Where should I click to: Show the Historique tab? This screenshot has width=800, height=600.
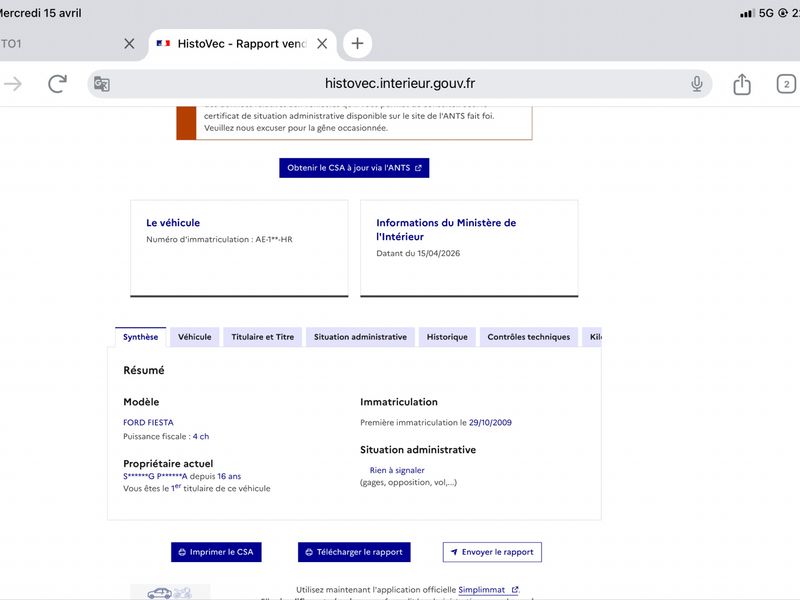click(x=447, y=337)
